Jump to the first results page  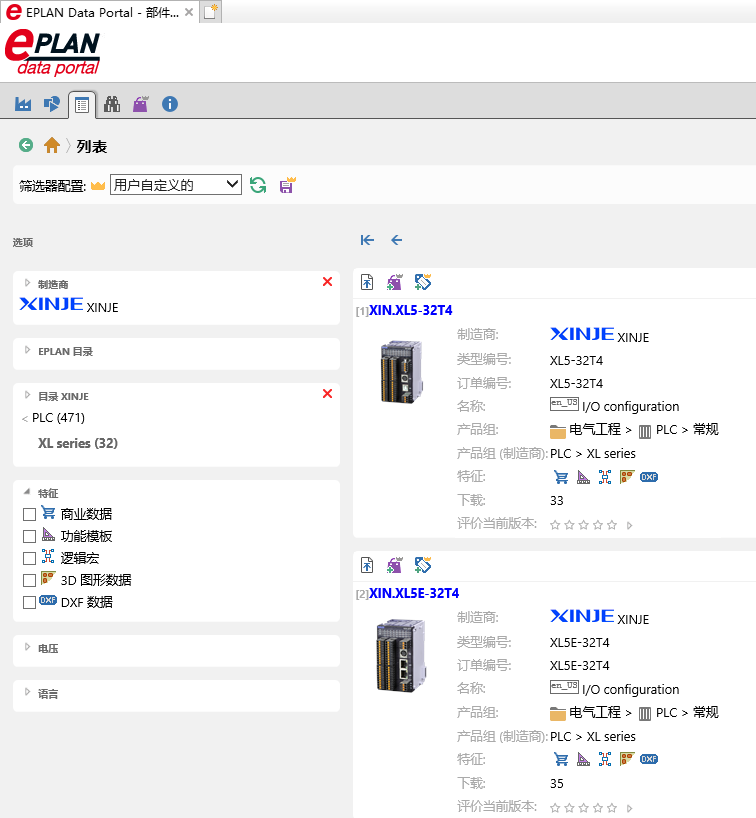pos(367,240)
